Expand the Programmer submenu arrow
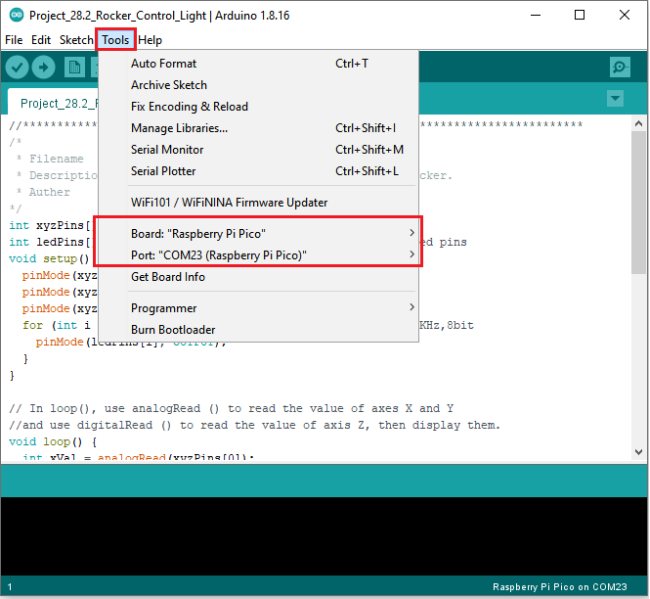The width and height of the screenshot is (650, 599). click(412, 307)
